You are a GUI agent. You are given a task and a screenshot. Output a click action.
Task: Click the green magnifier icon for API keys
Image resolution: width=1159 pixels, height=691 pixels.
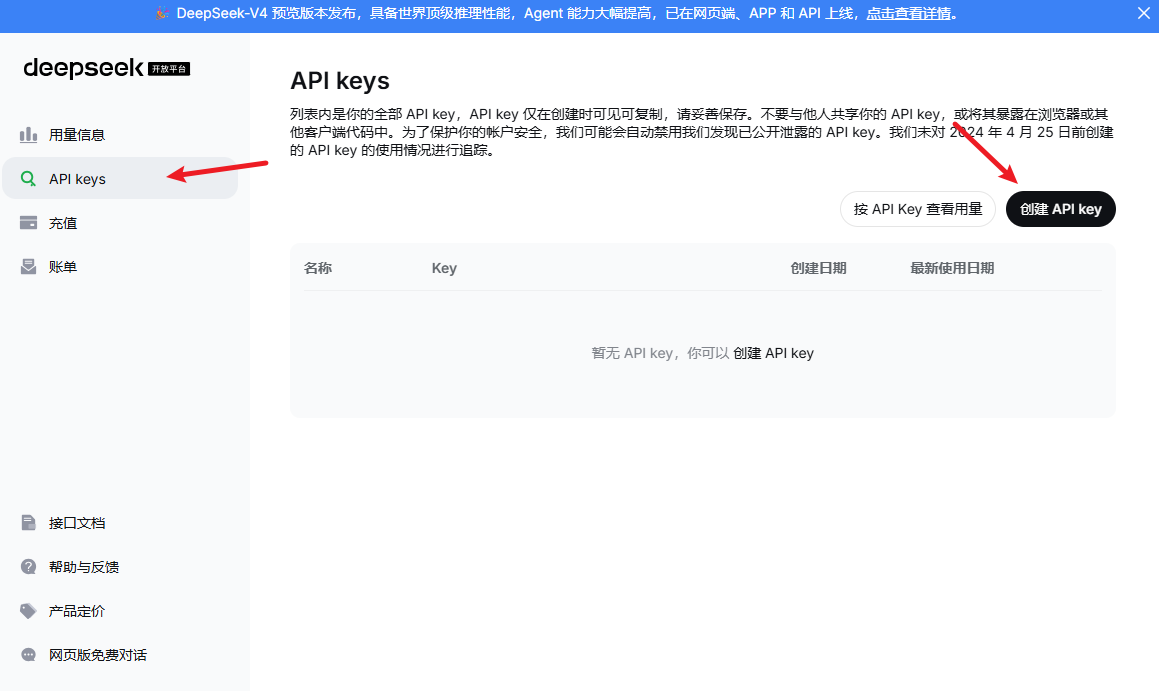tap(28, 179)
